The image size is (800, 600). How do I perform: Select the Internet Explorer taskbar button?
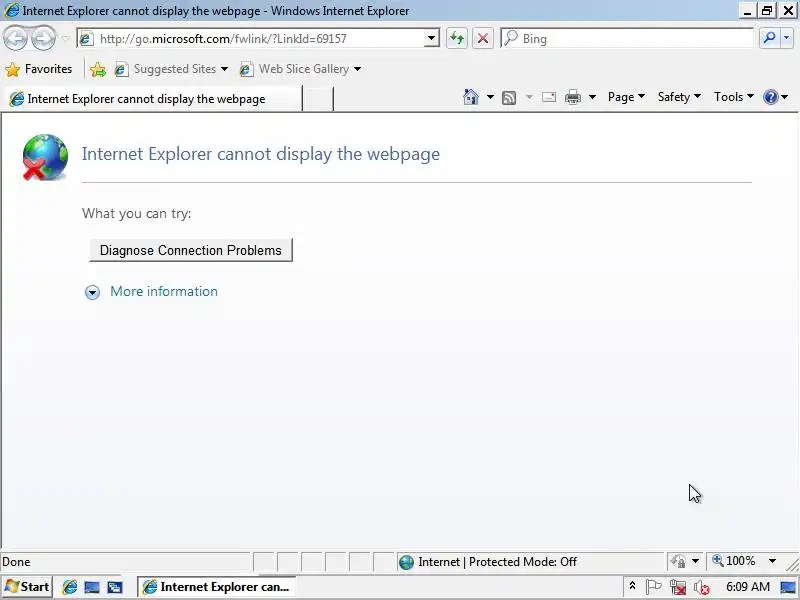tap(217, 587)
